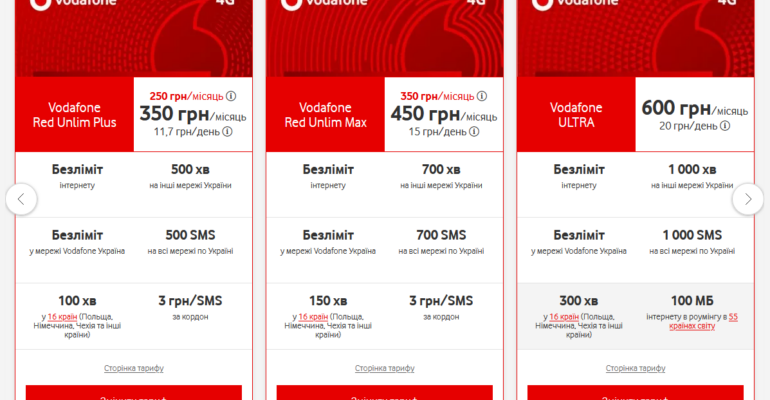
Task: Click the 600 грн/місяць price
Action: coord(695,108)
